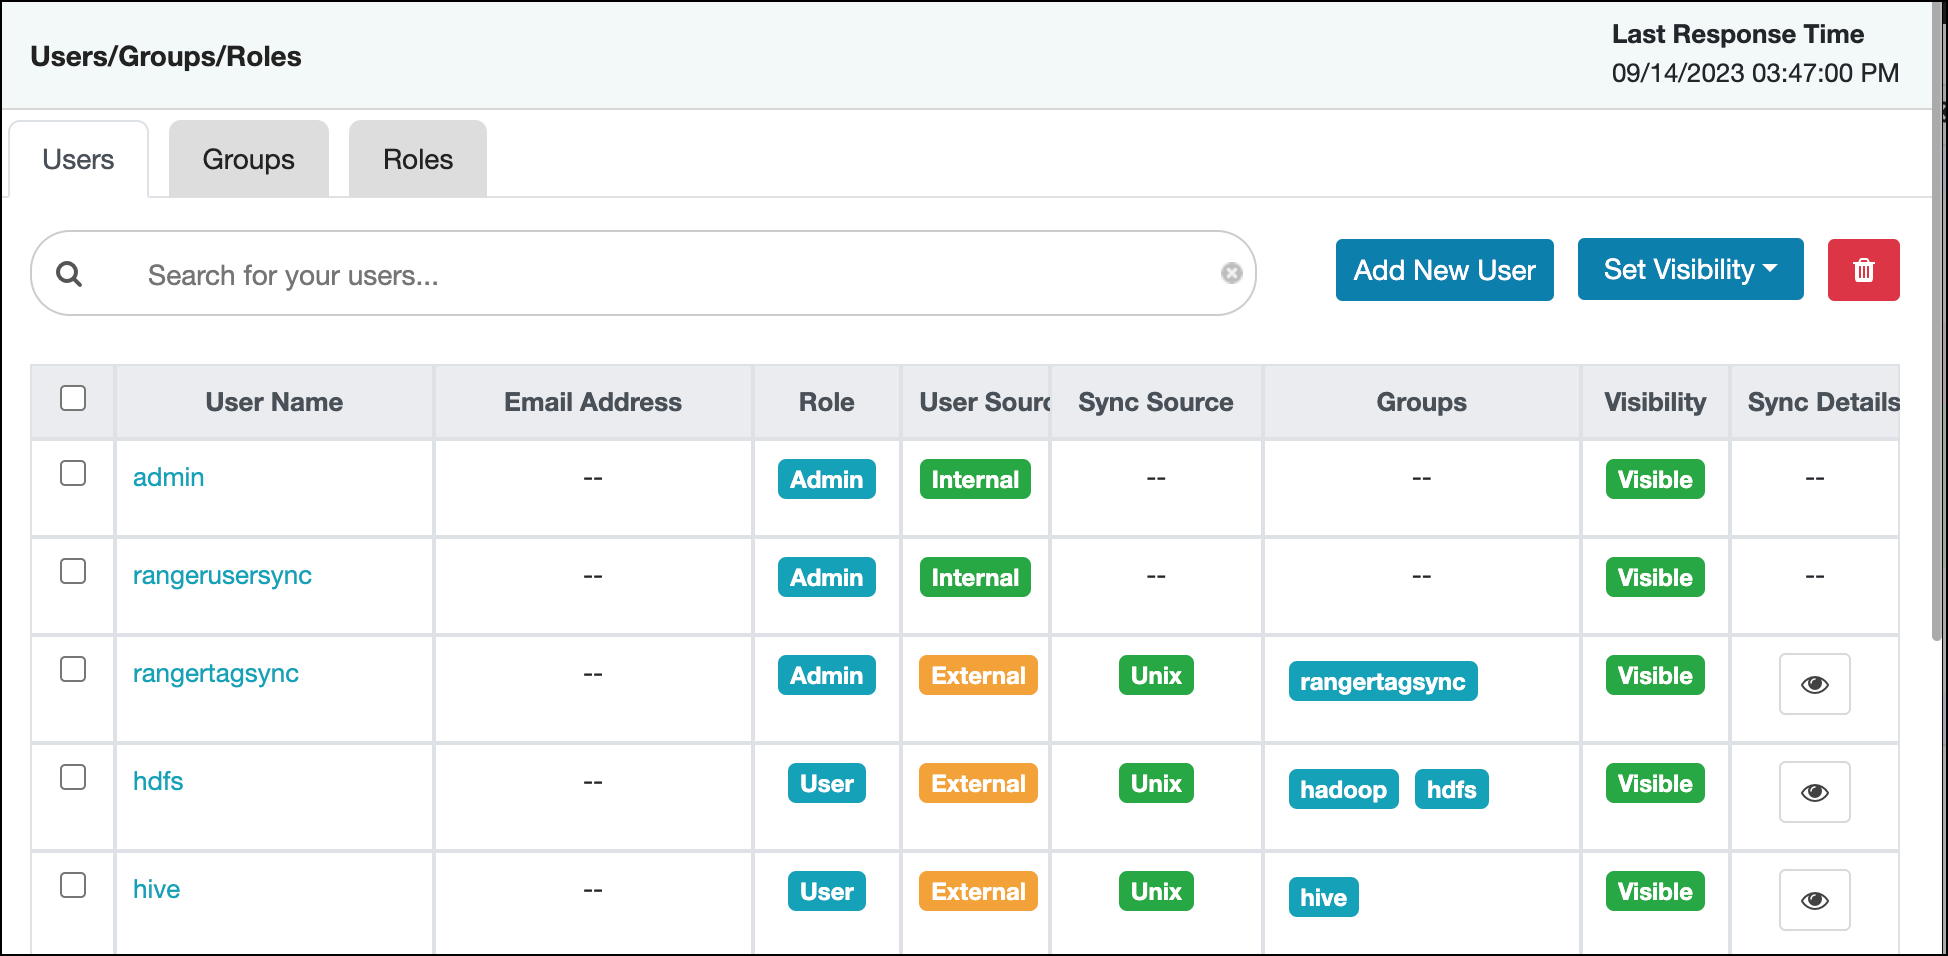Click the Visible badge for admin
Viewport: 1948px width, 956px height.
click(x=1654, y=479)
